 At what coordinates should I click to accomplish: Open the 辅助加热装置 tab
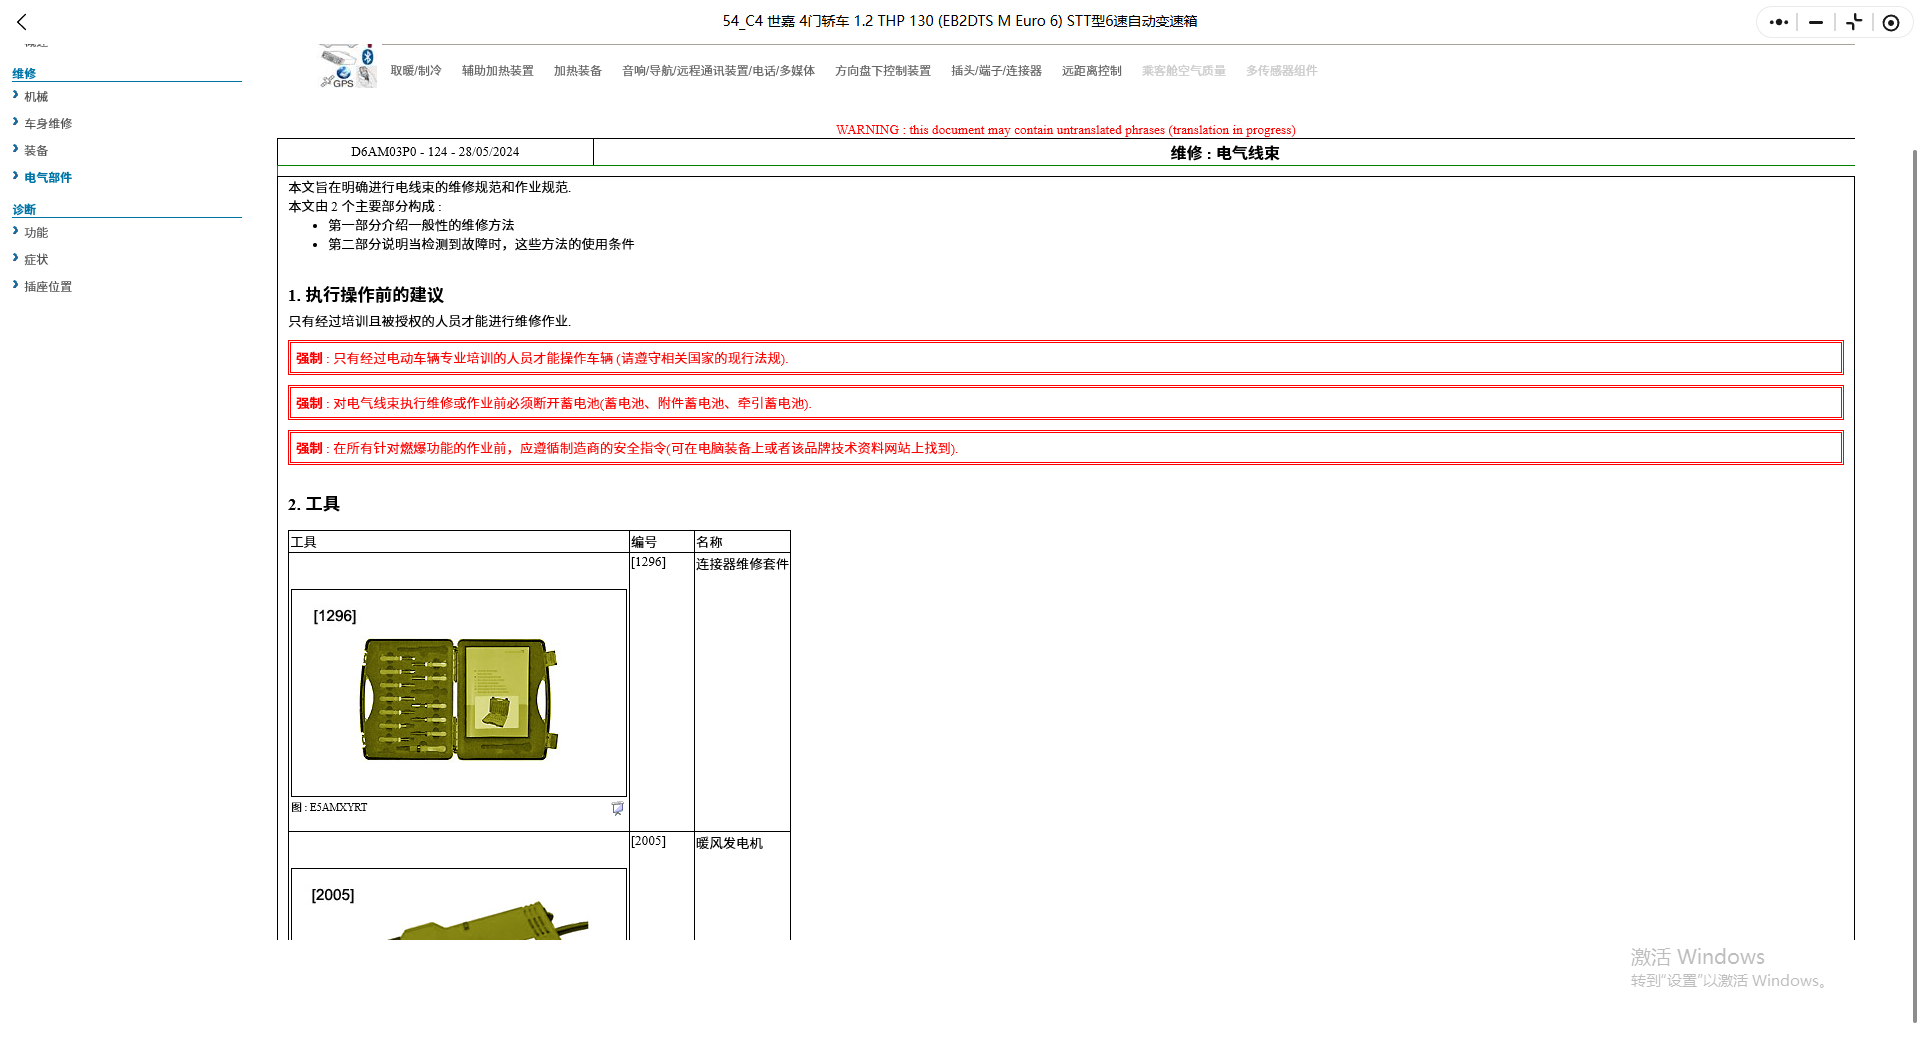498,71
